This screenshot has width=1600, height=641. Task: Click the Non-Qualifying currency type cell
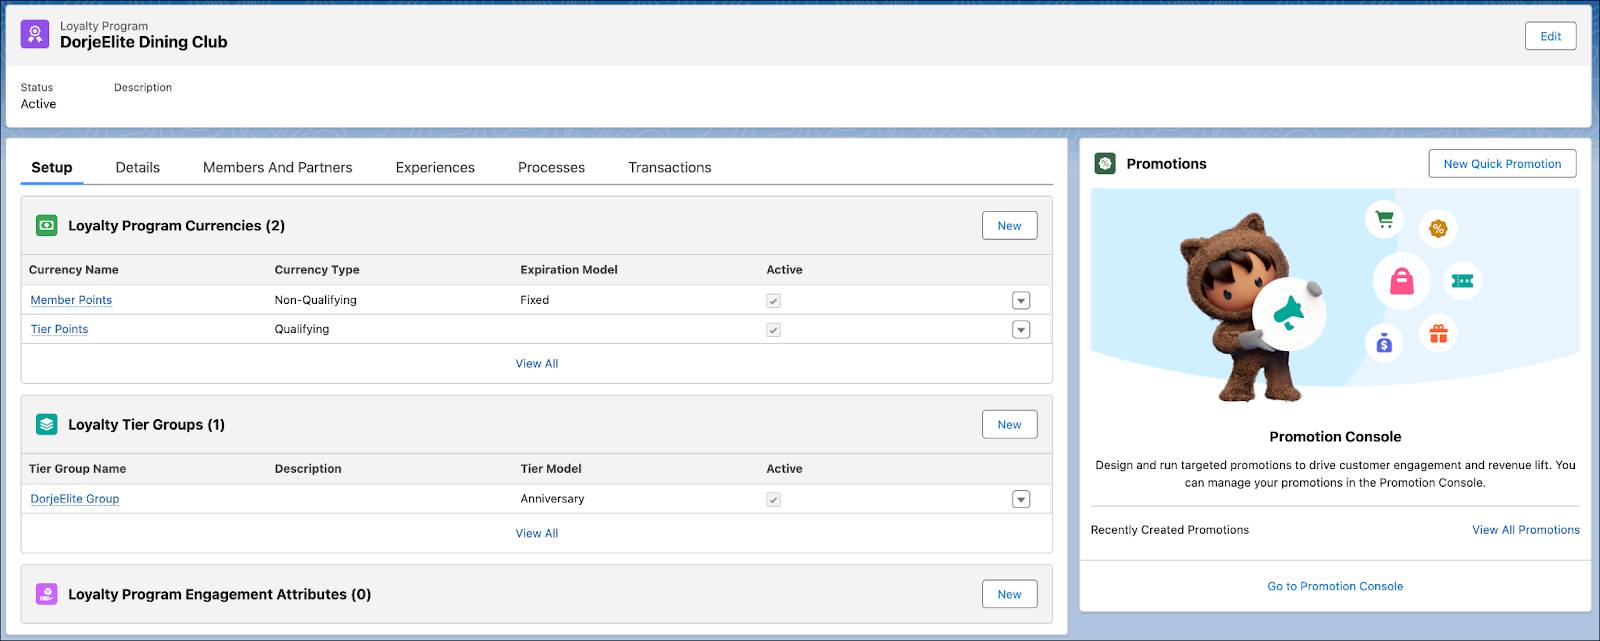tap(316, 300)
